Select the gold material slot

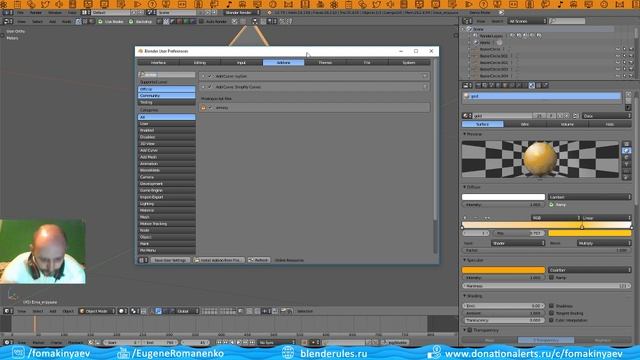(542, 96)
